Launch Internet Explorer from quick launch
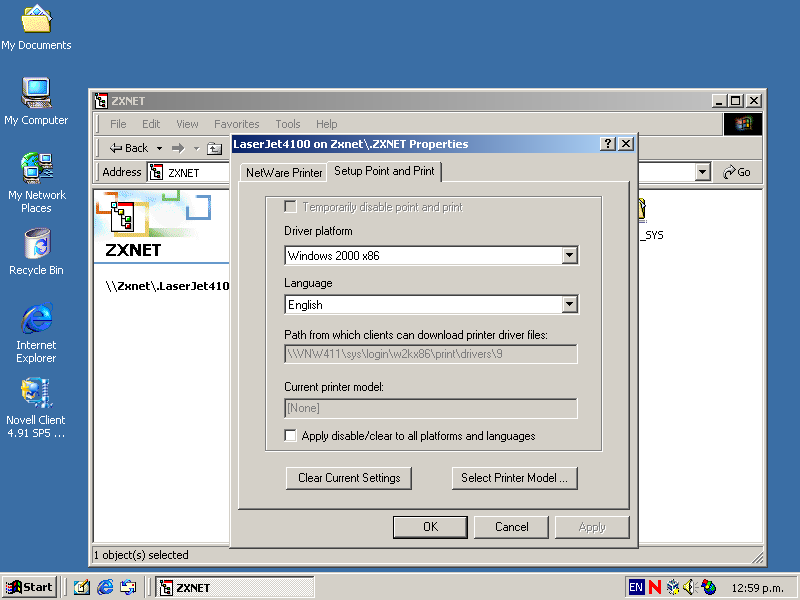This screenshot has width=800, height=600. [x=105, y=587]
